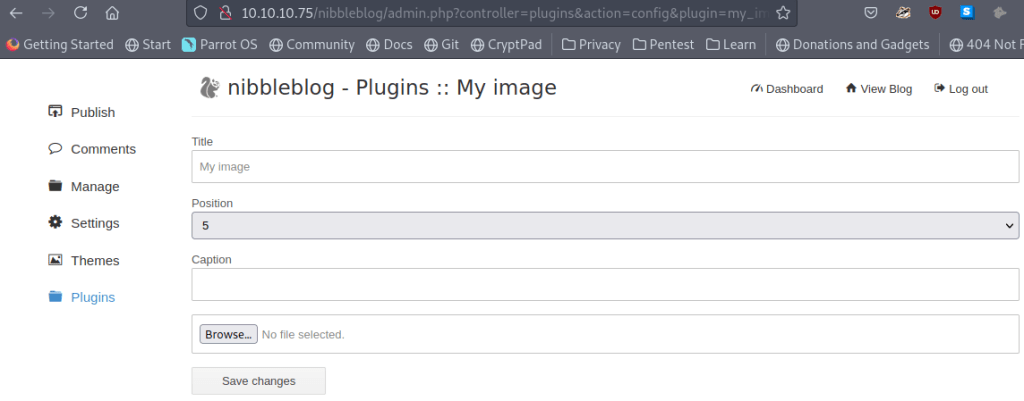Click the Manage folder icon
The width and height of the screenshot is (1024, 401).
point(56,186)
